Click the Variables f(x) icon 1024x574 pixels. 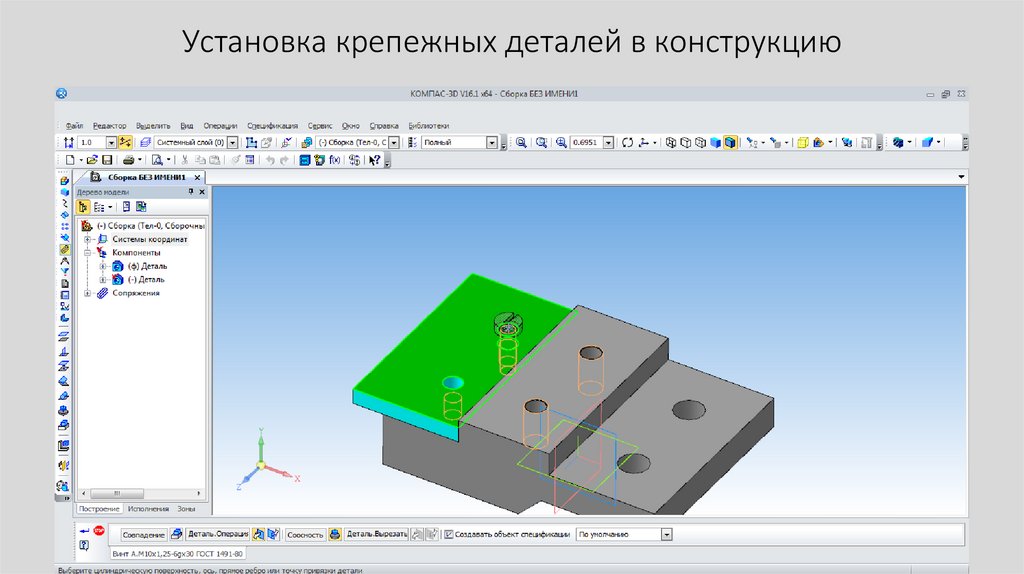click(x=335, y=160)
